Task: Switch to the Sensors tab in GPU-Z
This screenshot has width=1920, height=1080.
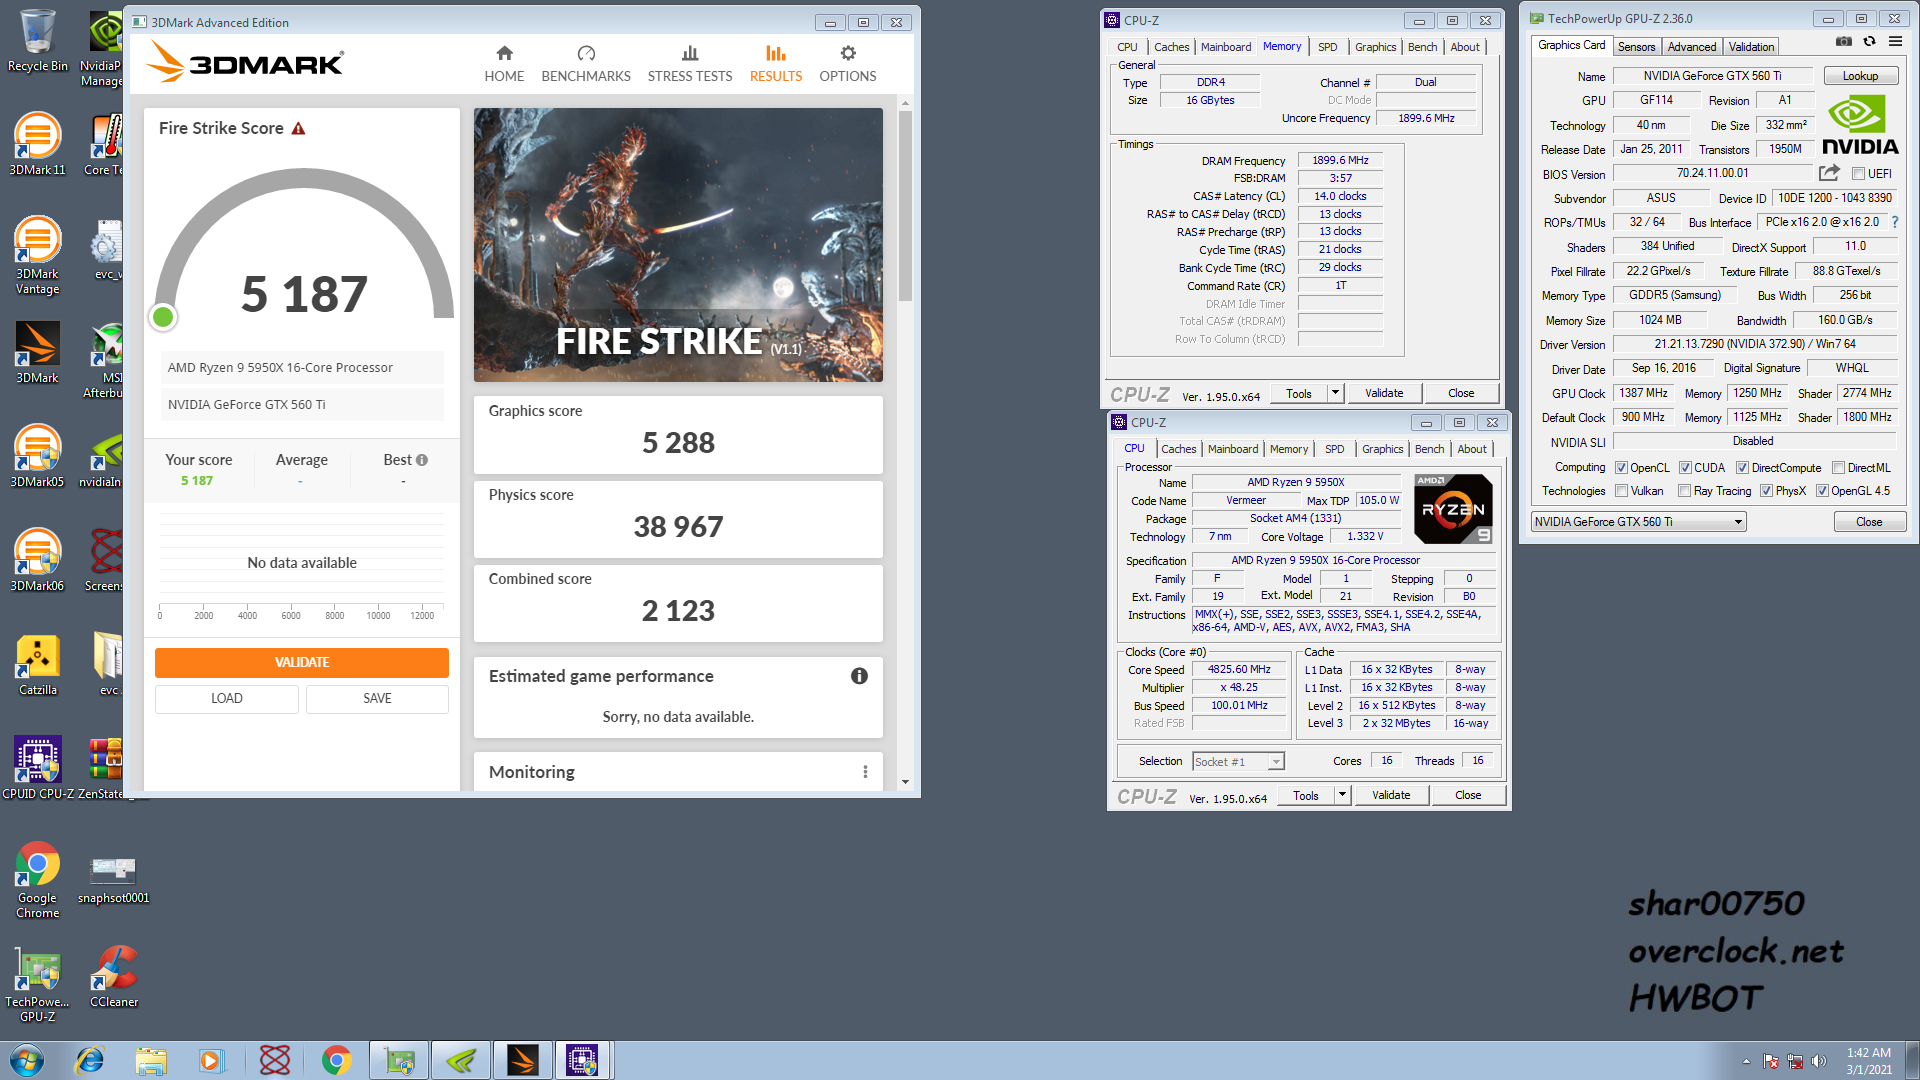Action: [x=1636, y=47]
